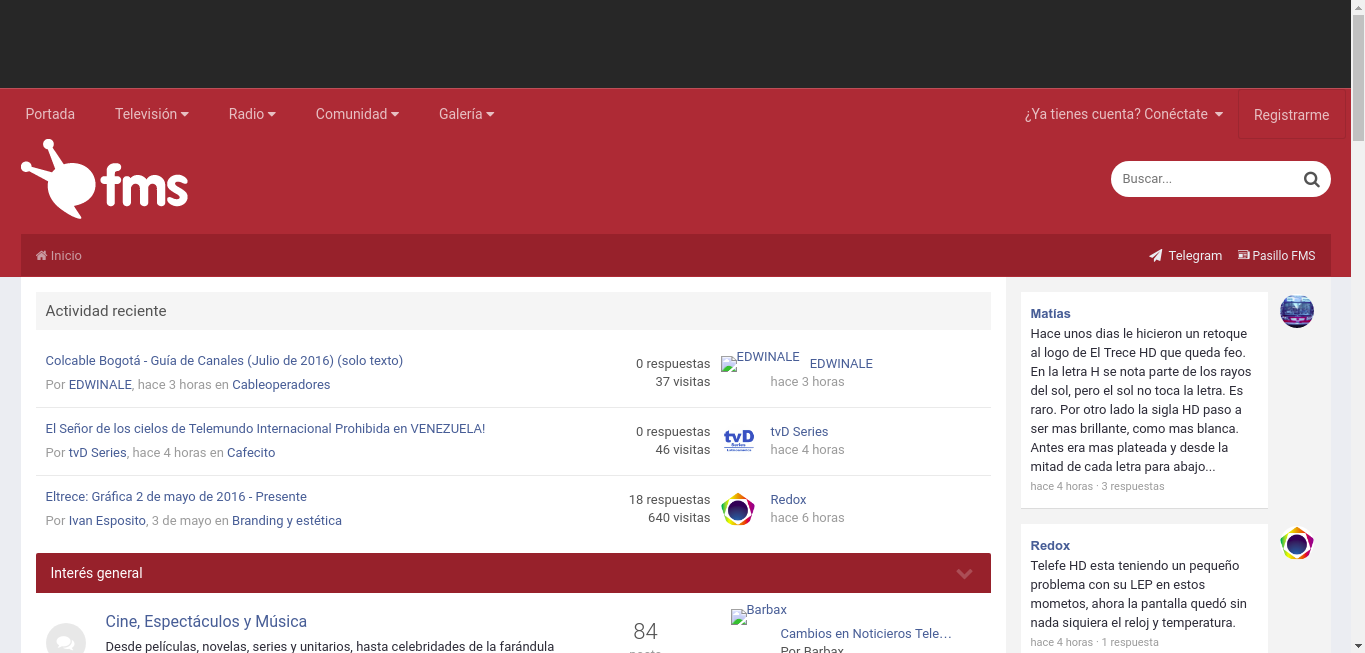Screen dimensions: 1365x653
Task: Open EDWINALE last poster link
Action: point(841,364)
